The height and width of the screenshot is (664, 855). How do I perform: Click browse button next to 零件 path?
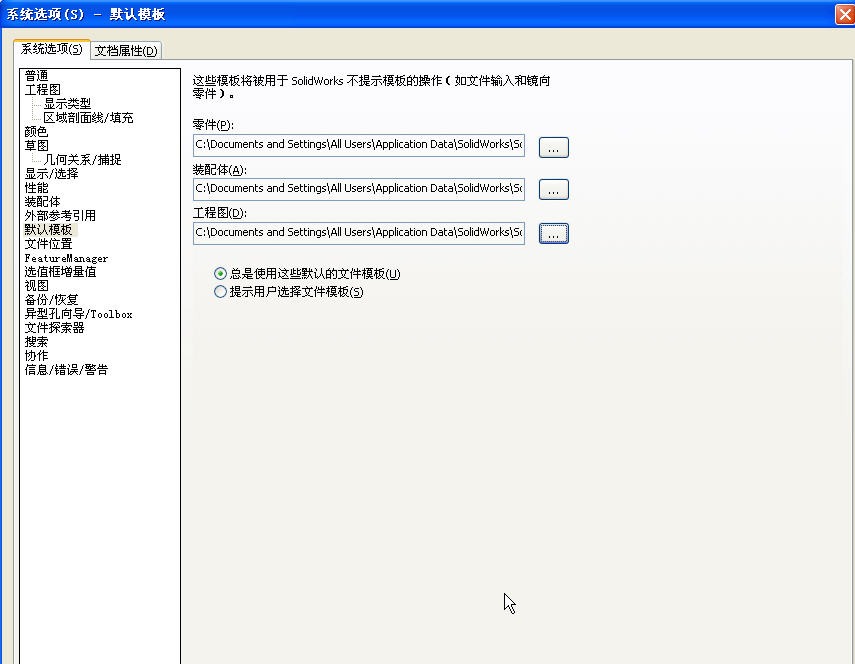tap(553, 147)
